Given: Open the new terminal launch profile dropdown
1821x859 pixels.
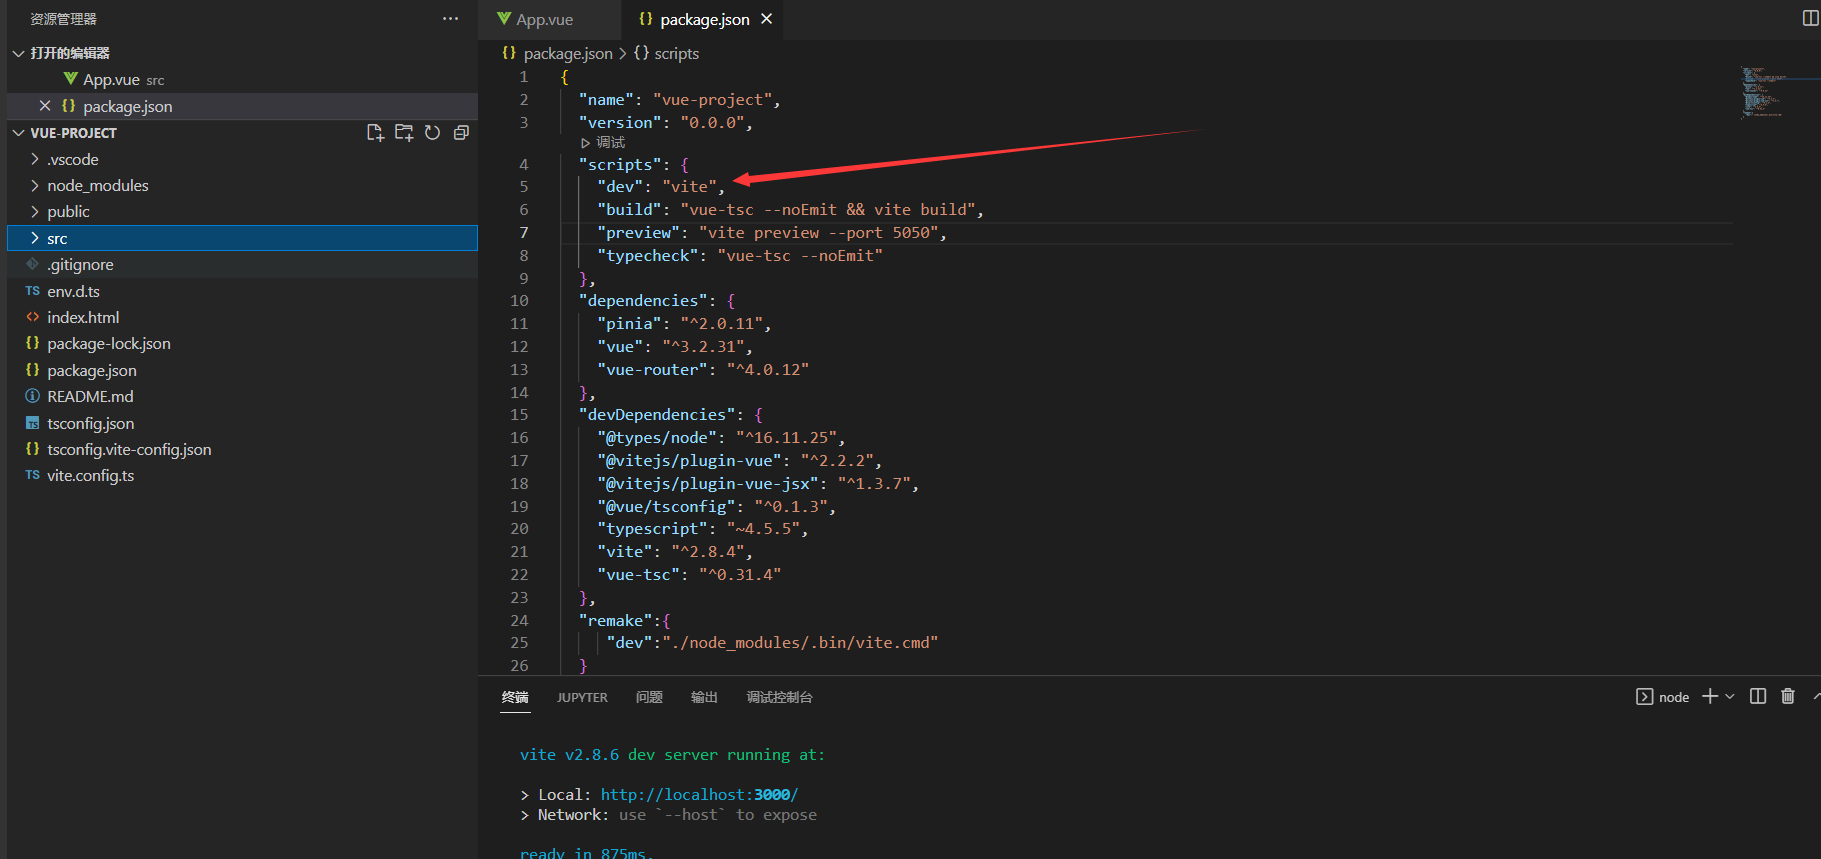Looking at the screenshot, I should click(x=1730, y=697).
